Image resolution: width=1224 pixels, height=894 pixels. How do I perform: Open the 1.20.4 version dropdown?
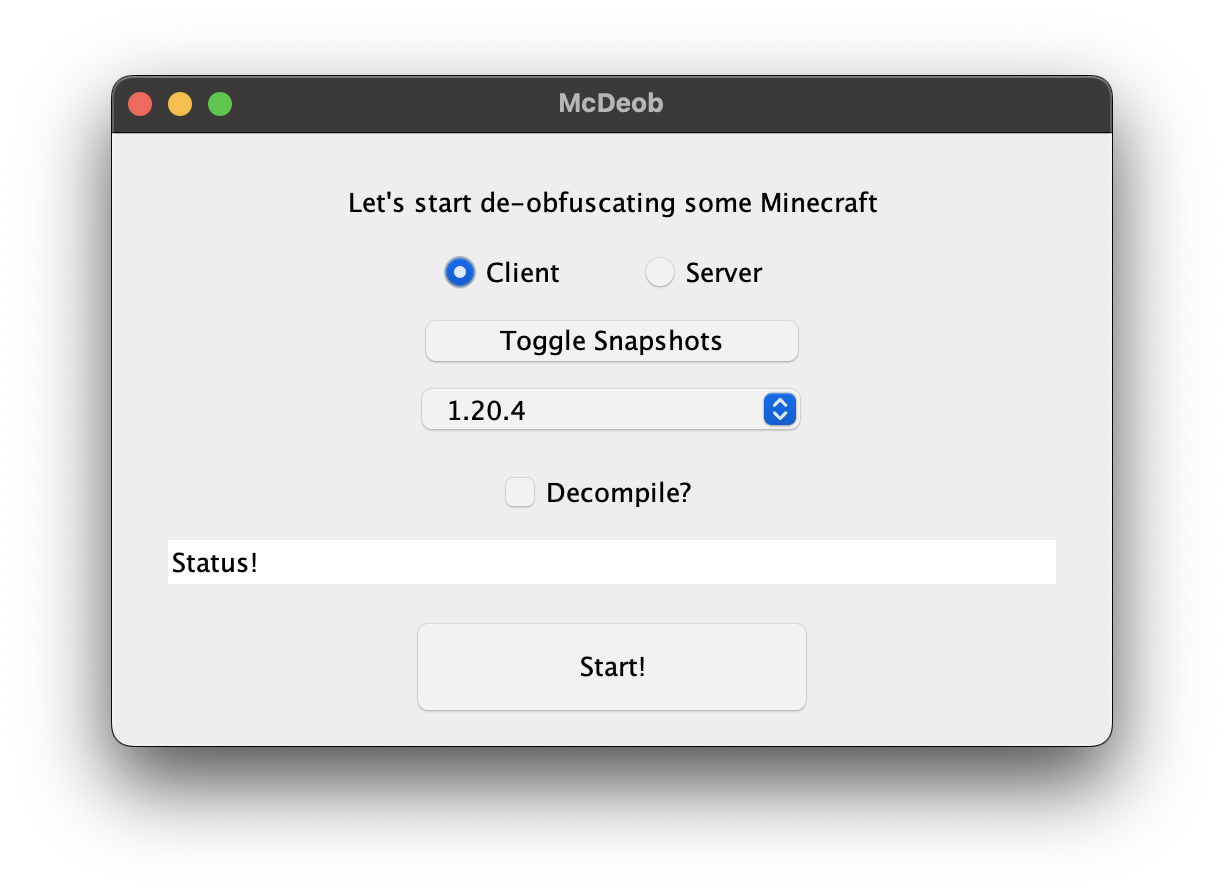pos(610,410)
